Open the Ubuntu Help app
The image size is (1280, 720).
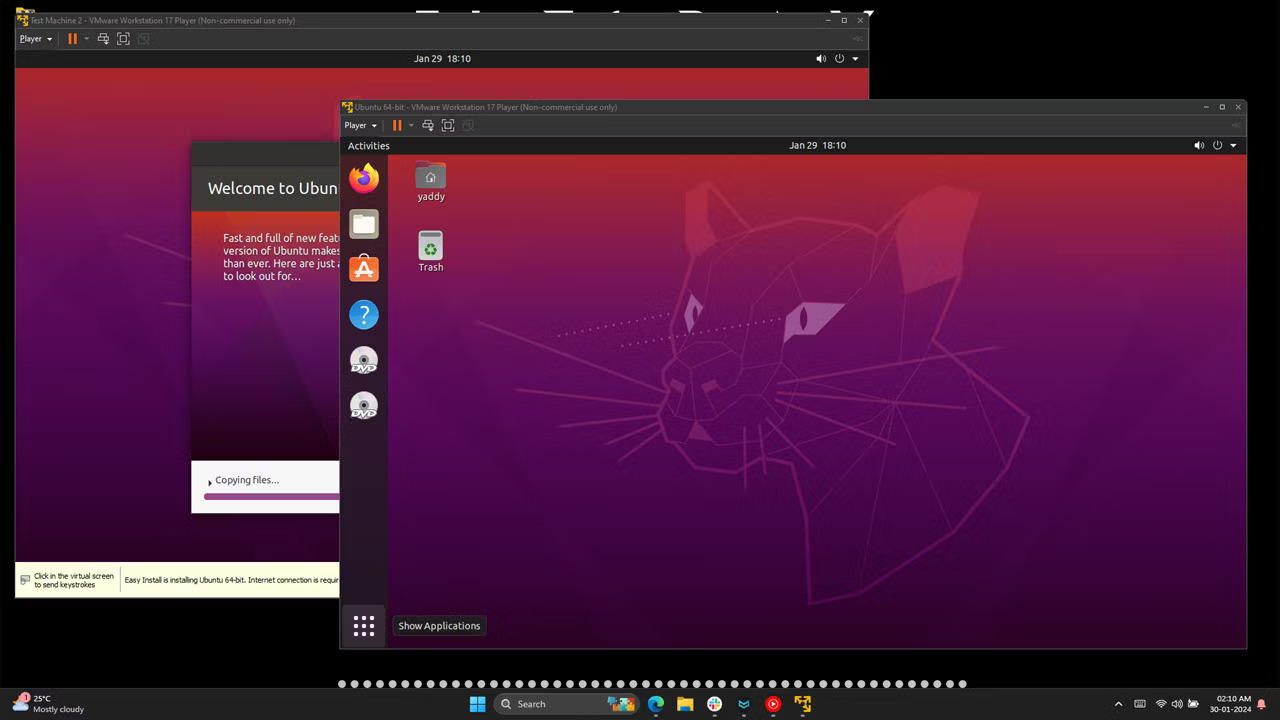[x=363, y=314]
